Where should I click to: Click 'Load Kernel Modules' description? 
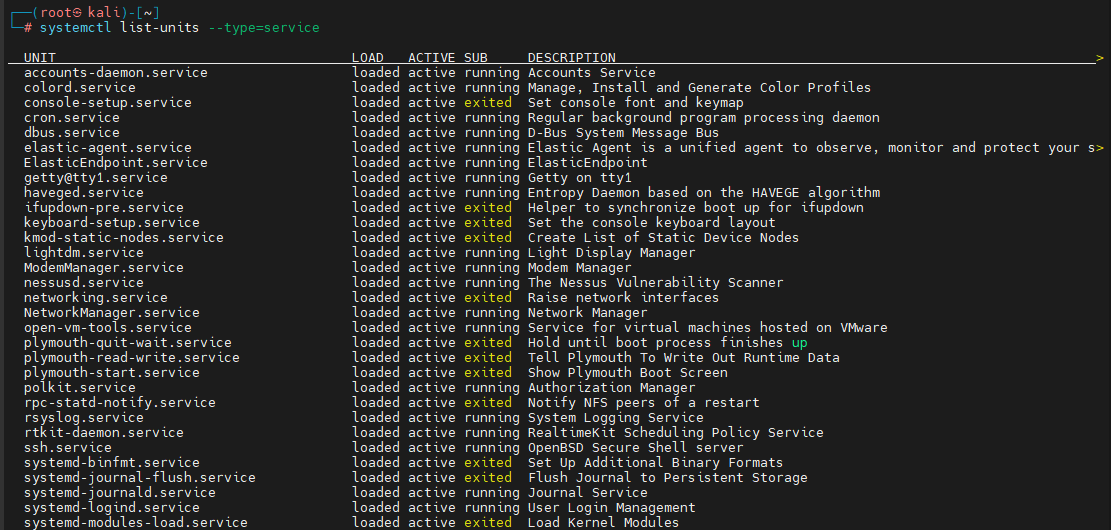pos(604,522)
